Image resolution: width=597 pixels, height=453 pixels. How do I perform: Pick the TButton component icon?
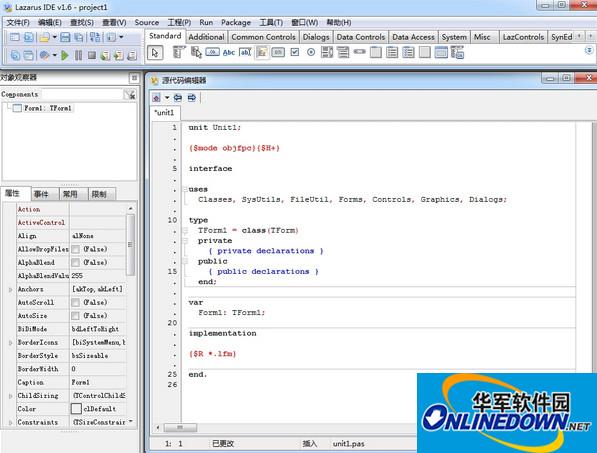coord(212,52)
